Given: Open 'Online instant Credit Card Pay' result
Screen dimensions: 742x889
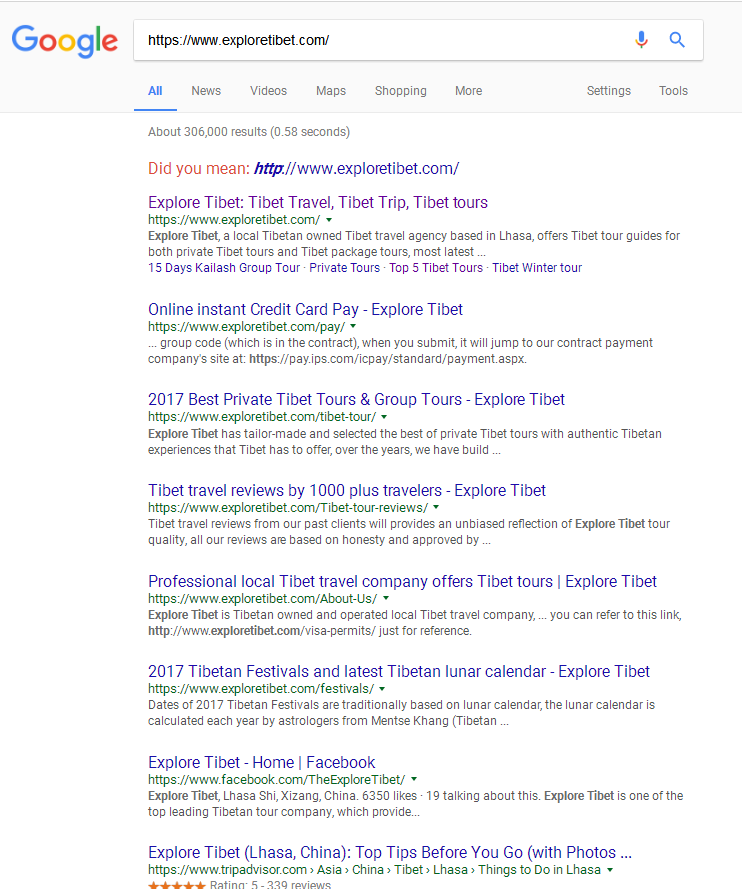Looking at the screenshot, I should click(x=305, y=310).
